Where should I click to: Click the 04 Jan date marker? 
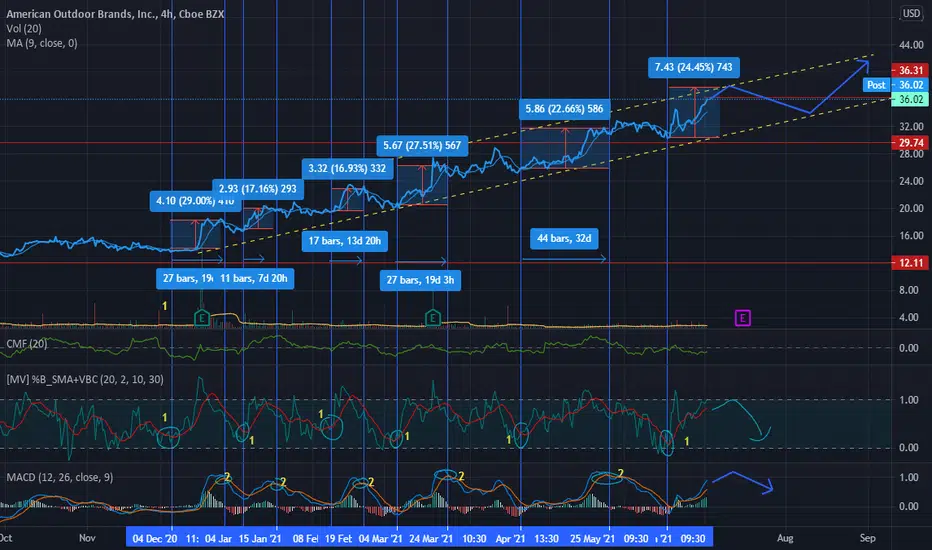click(x=218, y=539)
